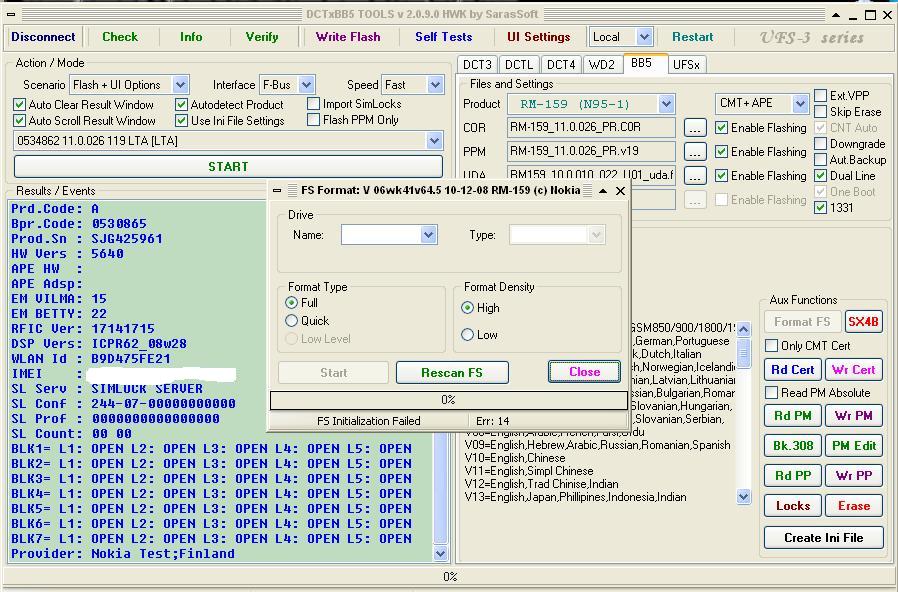The height and width of the screenshot is (592, 898).
Task: Open the CMT+APE dropdown
Action: tap(799, 104)
